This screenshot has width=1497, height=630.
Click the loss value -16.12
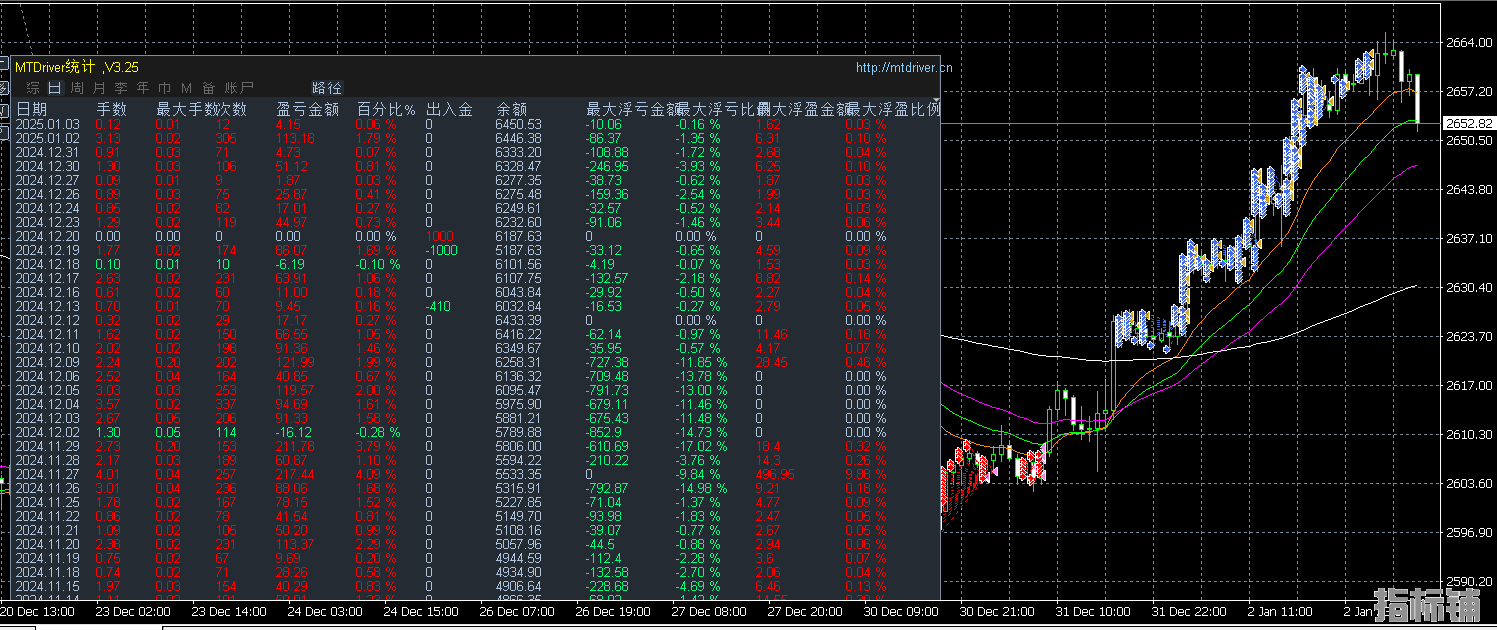click(x=294, y=432)
